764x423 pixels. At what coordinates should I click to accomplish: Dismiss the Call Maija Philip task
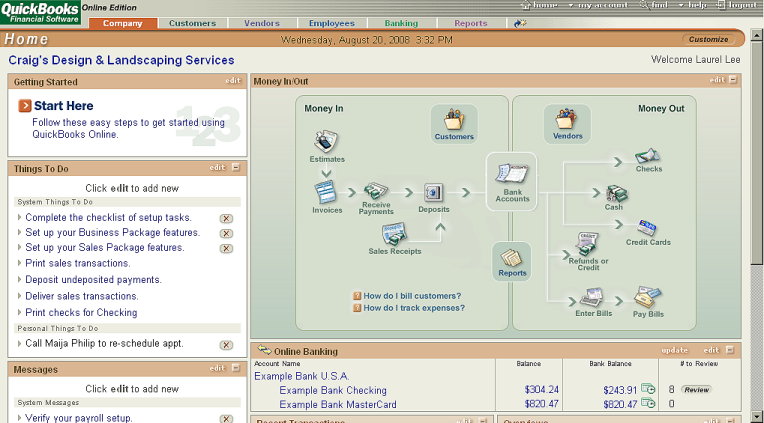[226, 345]
